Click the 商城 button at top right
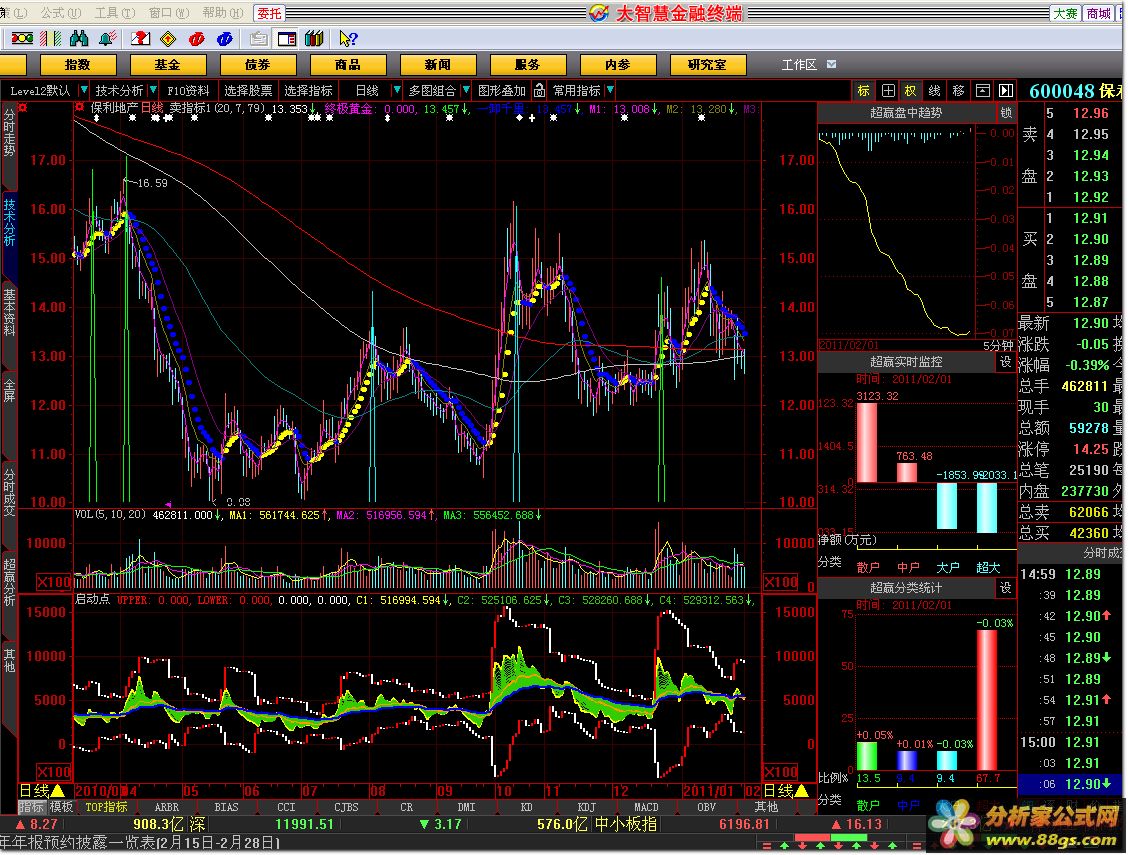Image resolution: width=1128 pixels, height=855 pixels. [x=1098, y=14]
